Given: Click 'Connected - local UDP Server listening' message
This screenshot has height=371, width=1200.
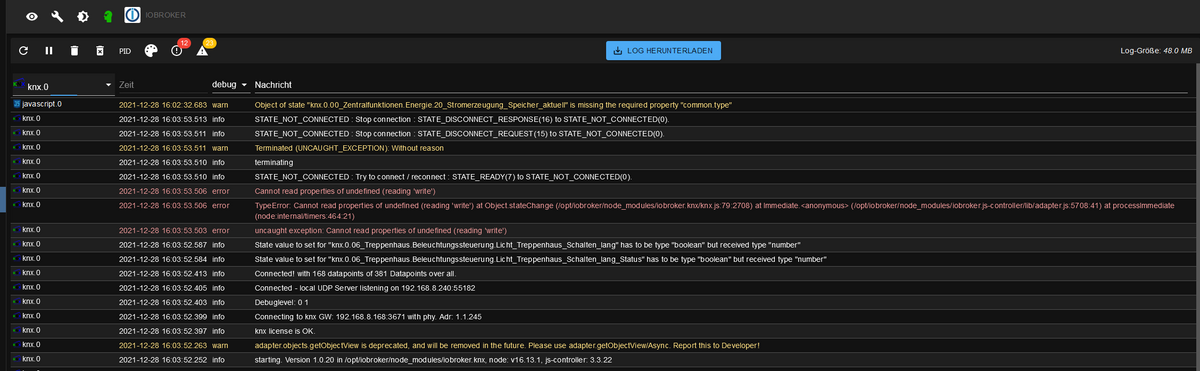Looking at the screenshot, I should pyautogui.click(x=365, y=288).
